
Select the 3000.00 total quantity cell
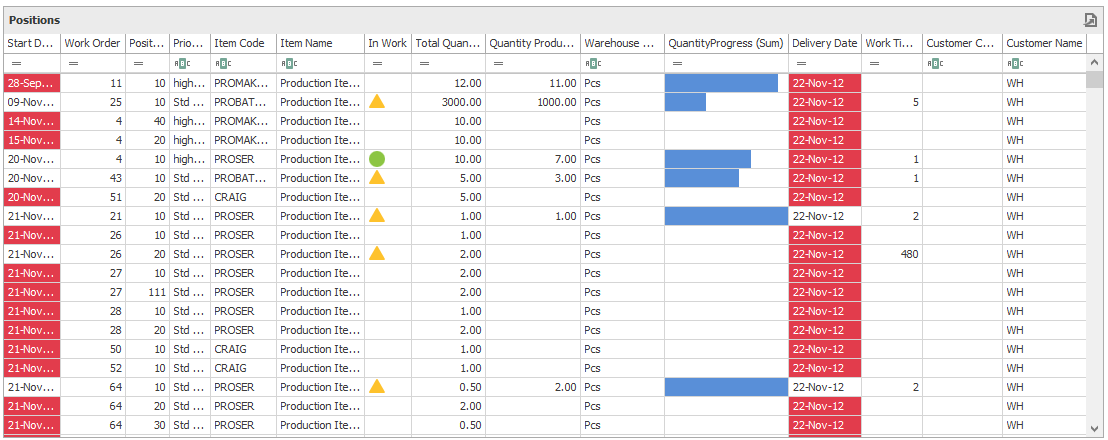click(446, 102)
